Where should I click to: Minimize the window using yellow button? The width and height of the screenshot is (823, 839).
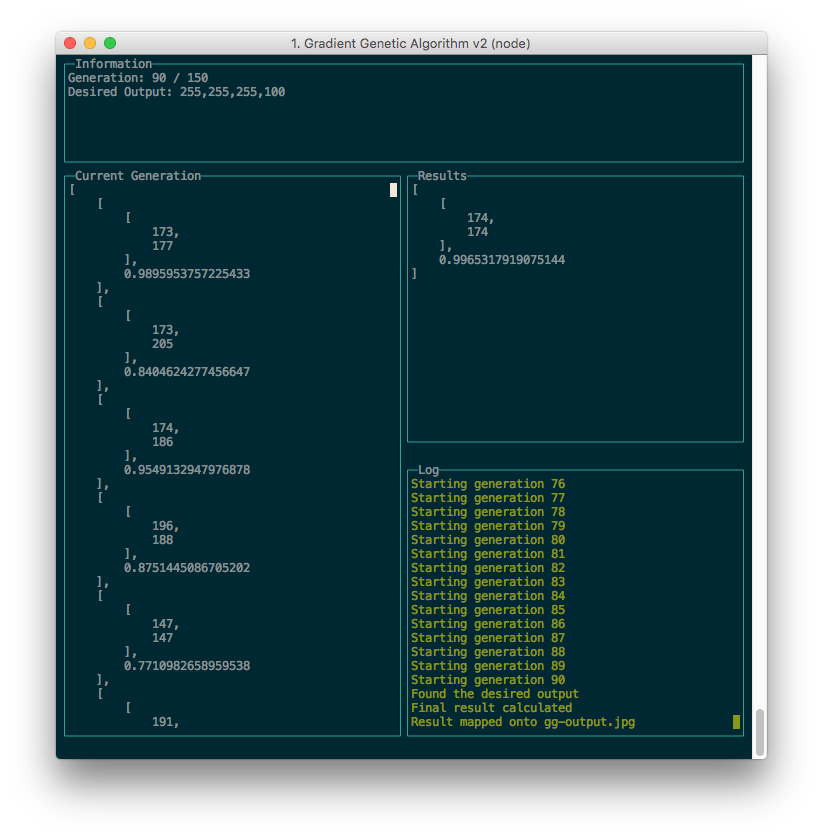[x=90, y=43]
